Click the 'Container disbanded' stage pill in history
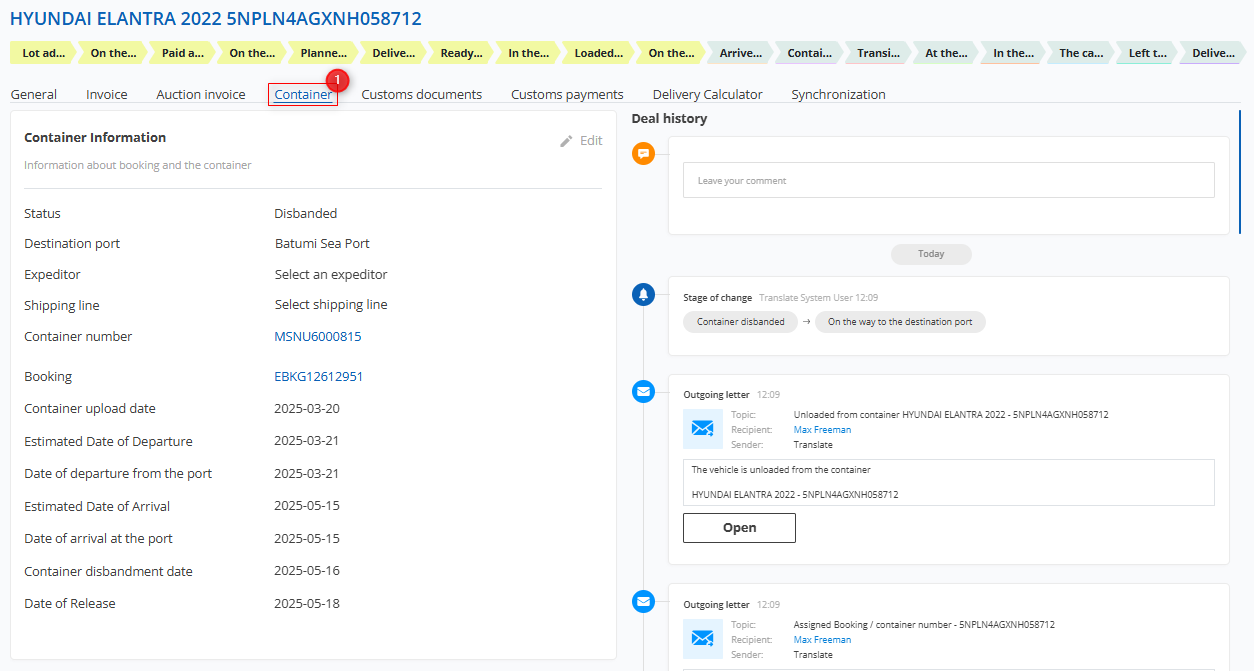Screen dimensions: 1254x671 [741, 322]
